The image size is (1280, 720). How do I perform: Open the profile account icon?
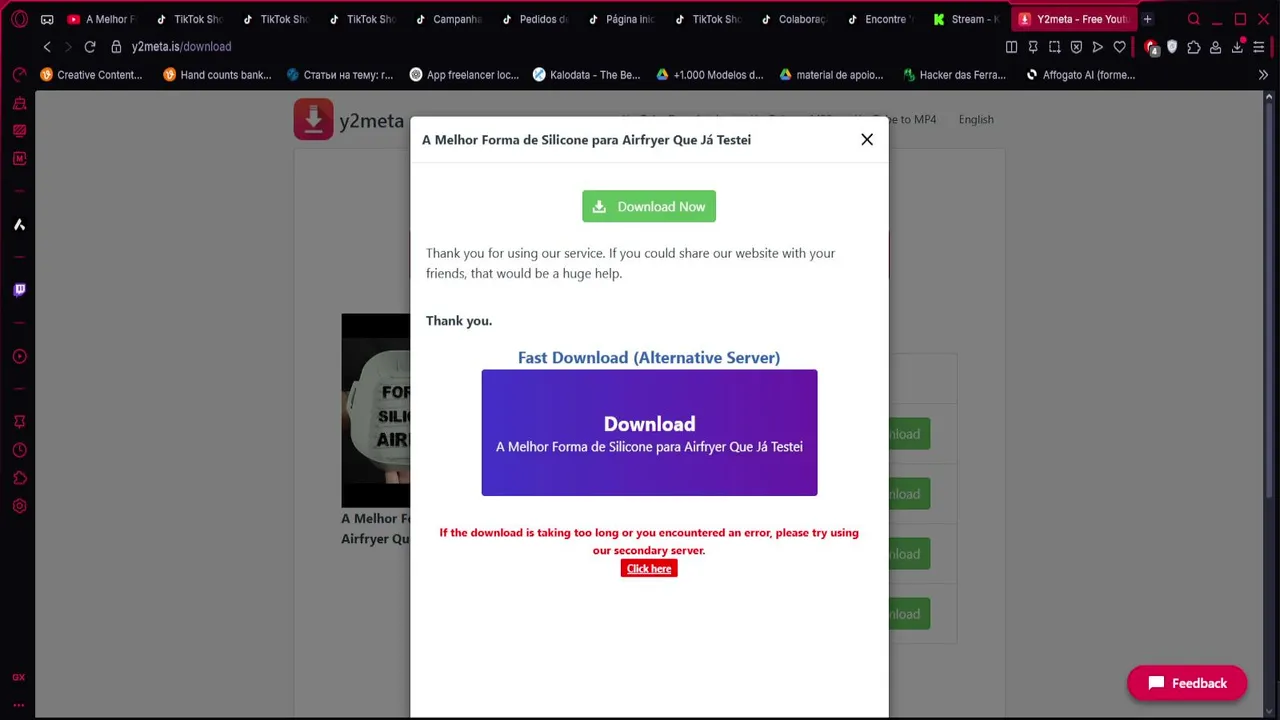click(1216, 47)
